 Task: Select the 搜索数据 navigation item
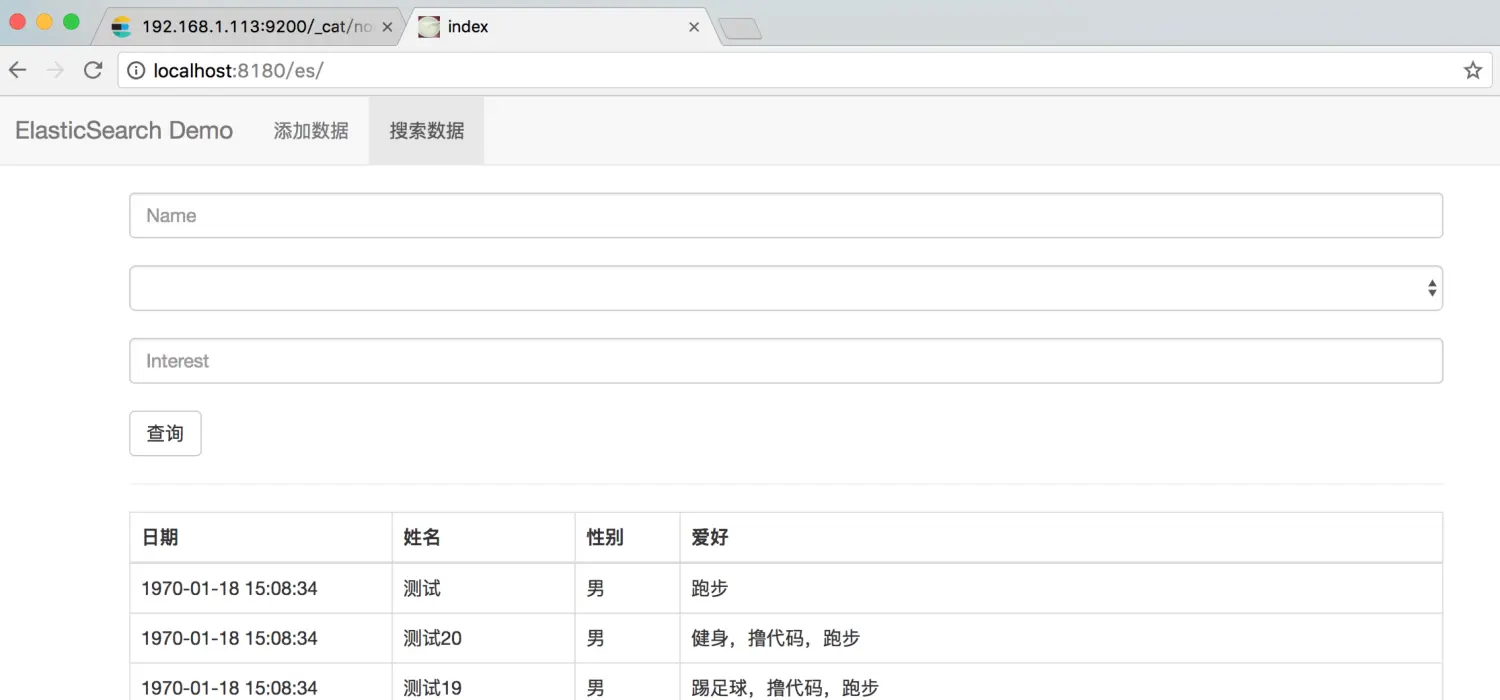[426, 130]
